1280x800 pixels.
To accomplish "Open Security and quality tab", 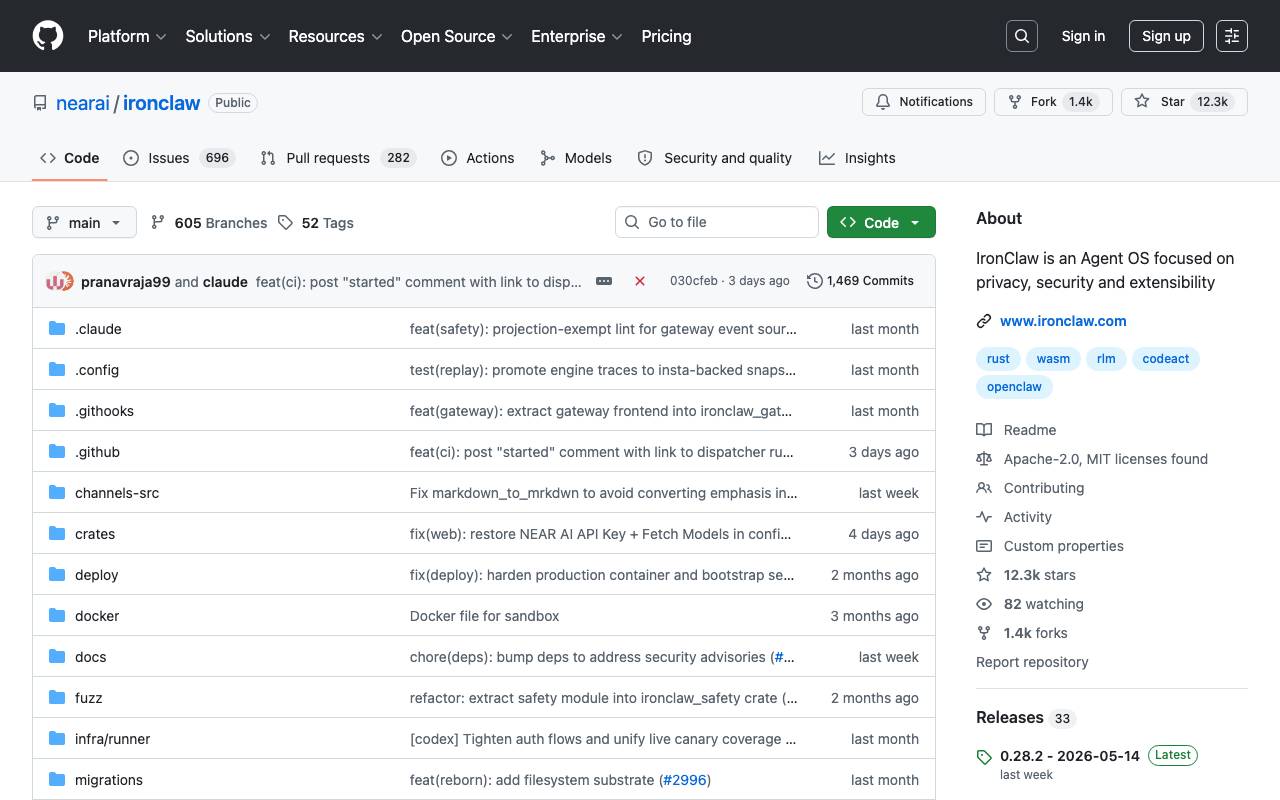I will coord(715,158).
